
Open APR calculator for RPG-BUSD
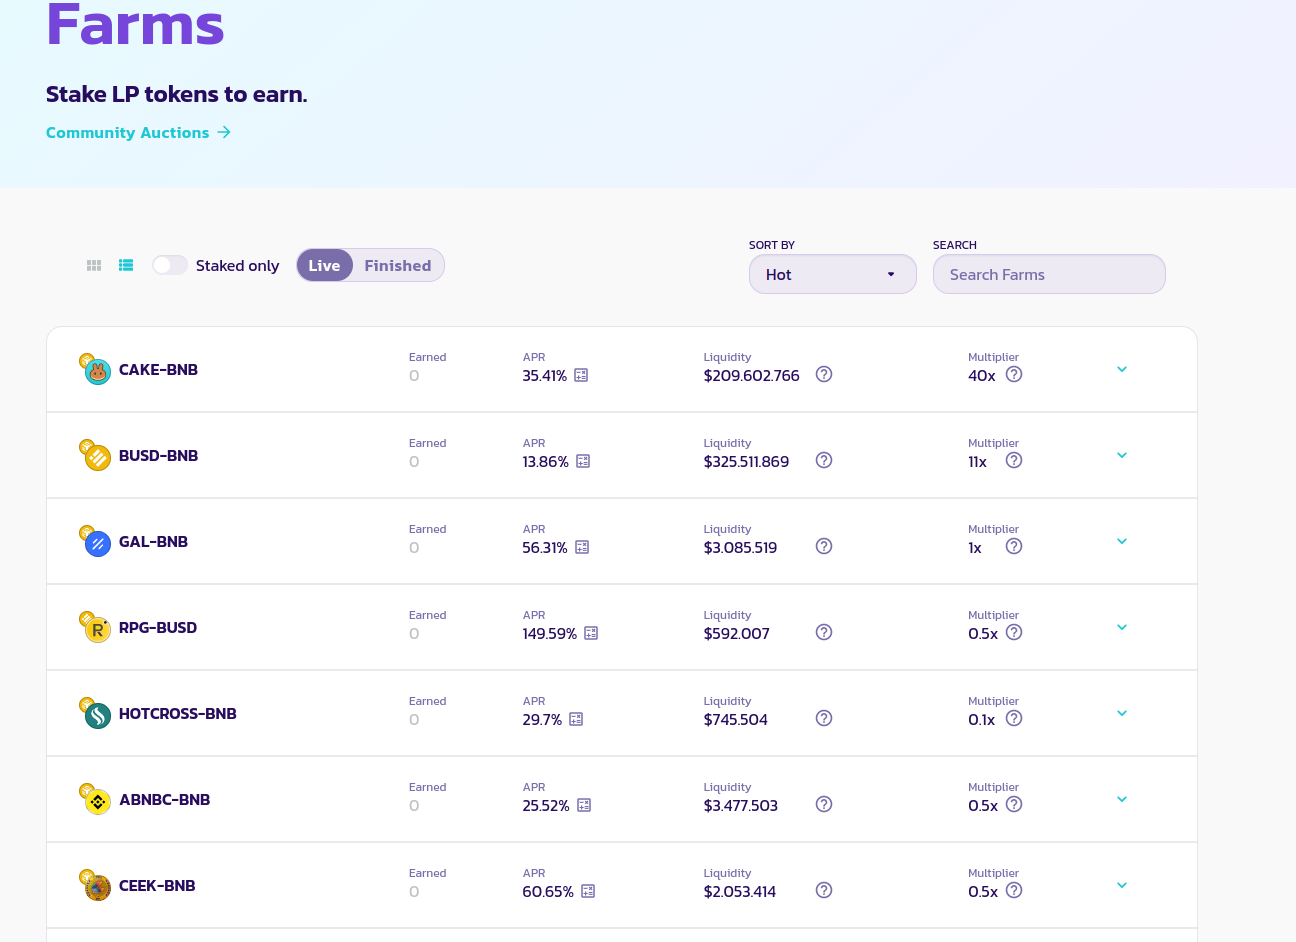tap(591, 633)
